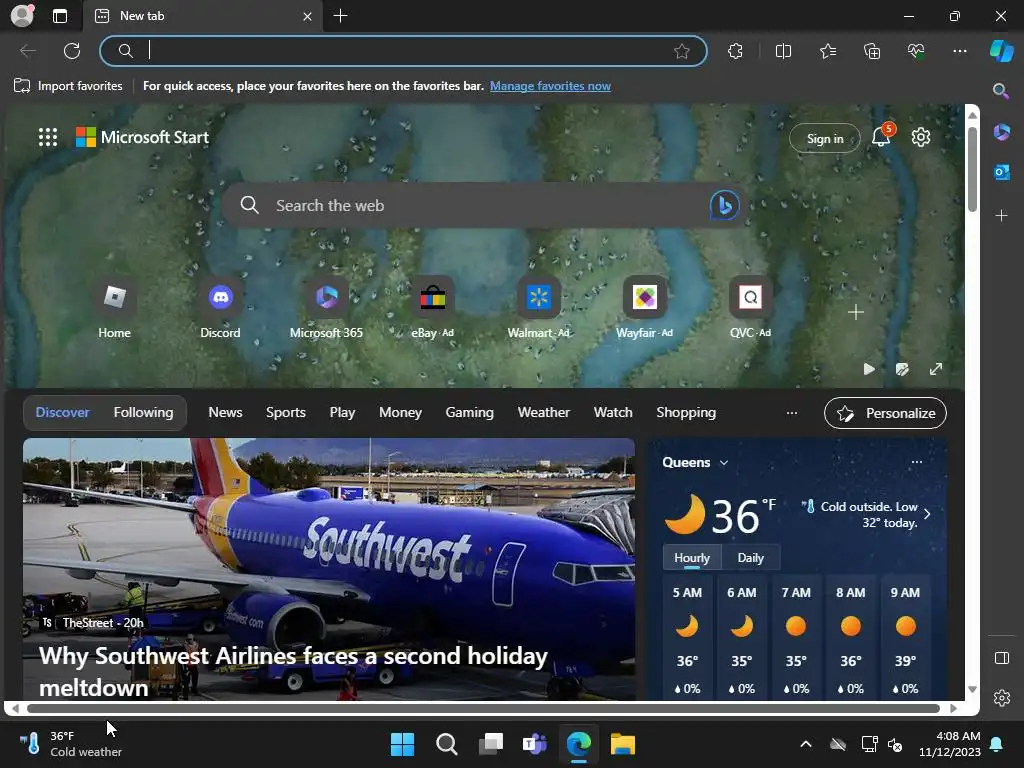Edit the background image
This screenshot has width=1024, height=768.
click(x=902, y=369)
